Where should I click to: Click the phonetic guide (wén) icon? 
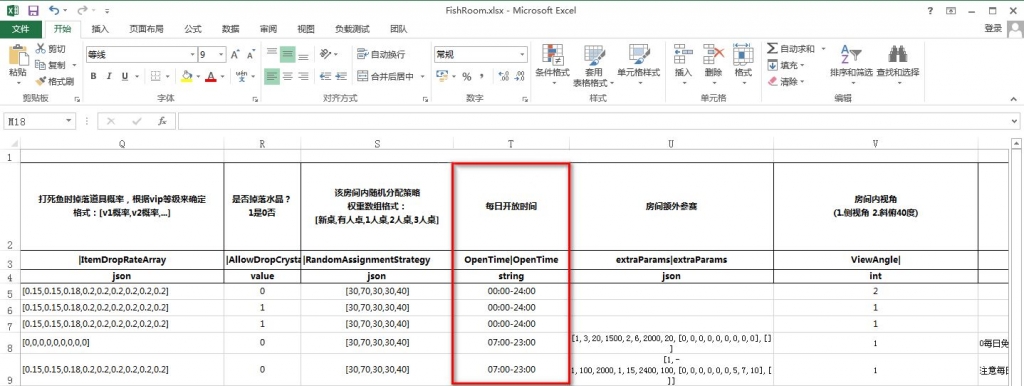coord(241,76)
